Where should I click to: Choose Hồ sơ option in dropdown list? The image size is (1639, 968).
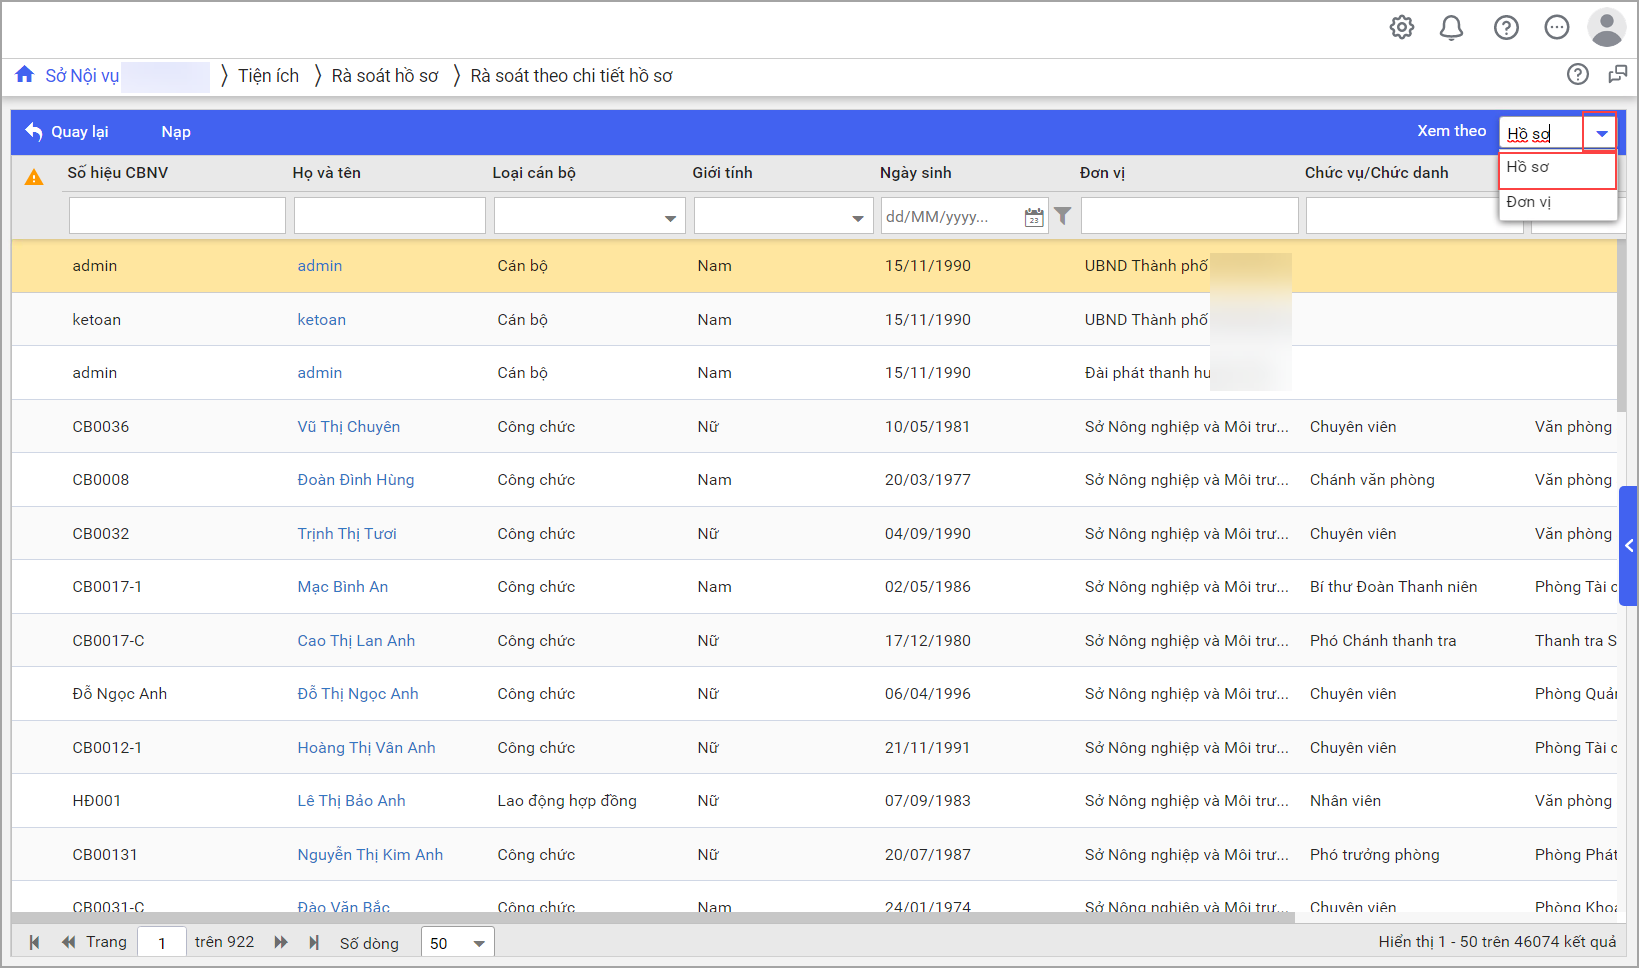pyautogui.click(x=1528, y=168)
